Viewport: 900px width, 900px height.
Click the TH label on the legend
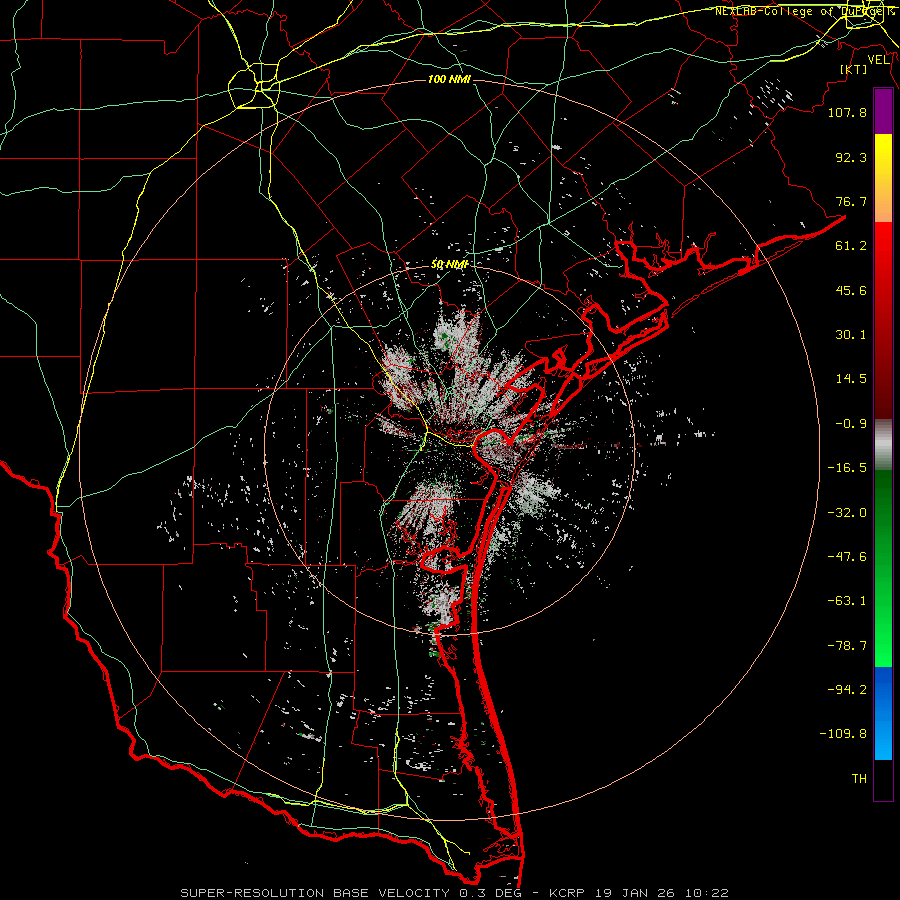859,779
